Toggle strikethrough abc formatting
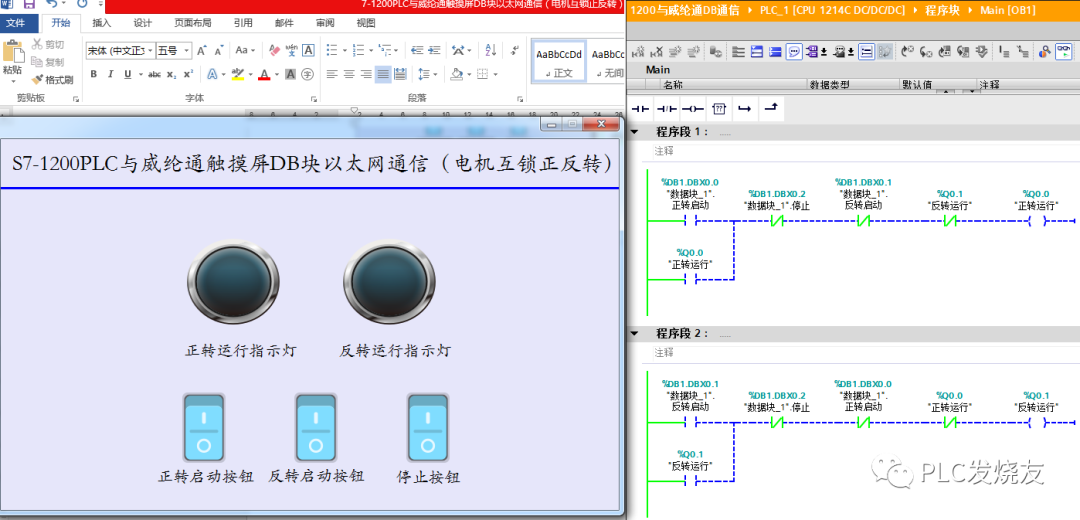 (x=154, y=74)
